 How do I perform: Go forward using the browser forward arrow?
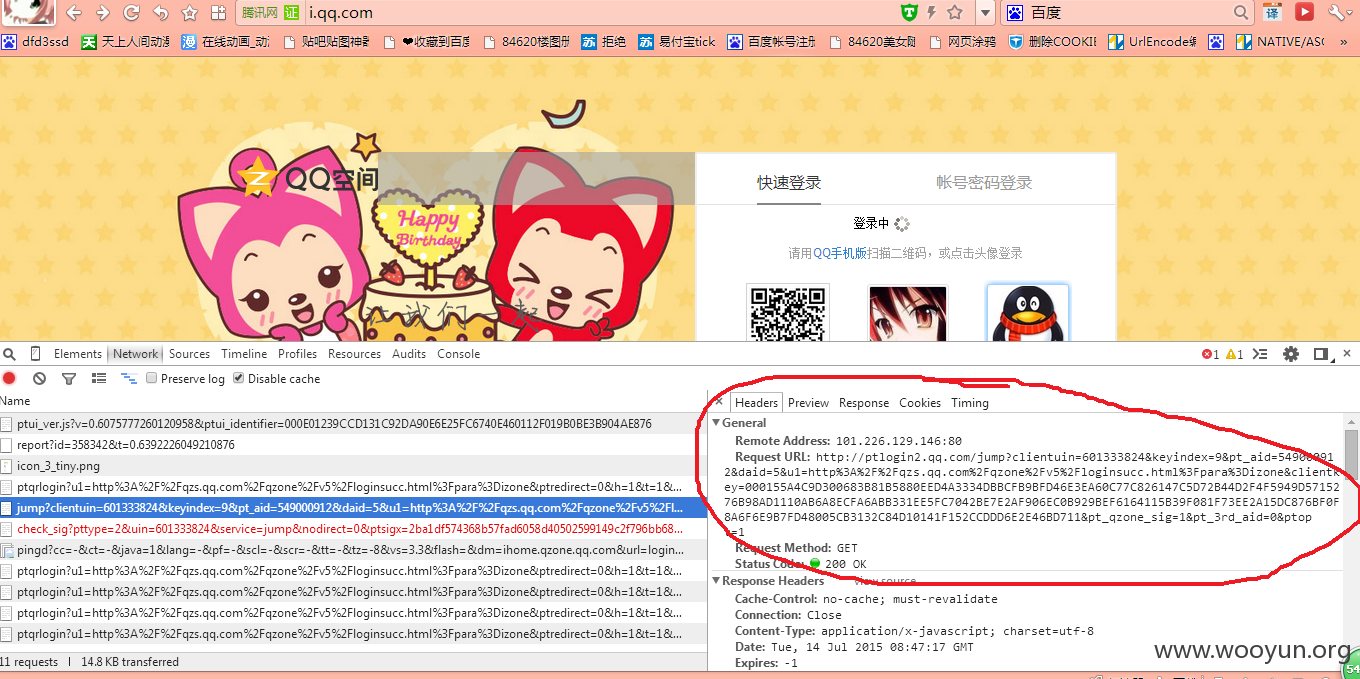coord(102,13)
